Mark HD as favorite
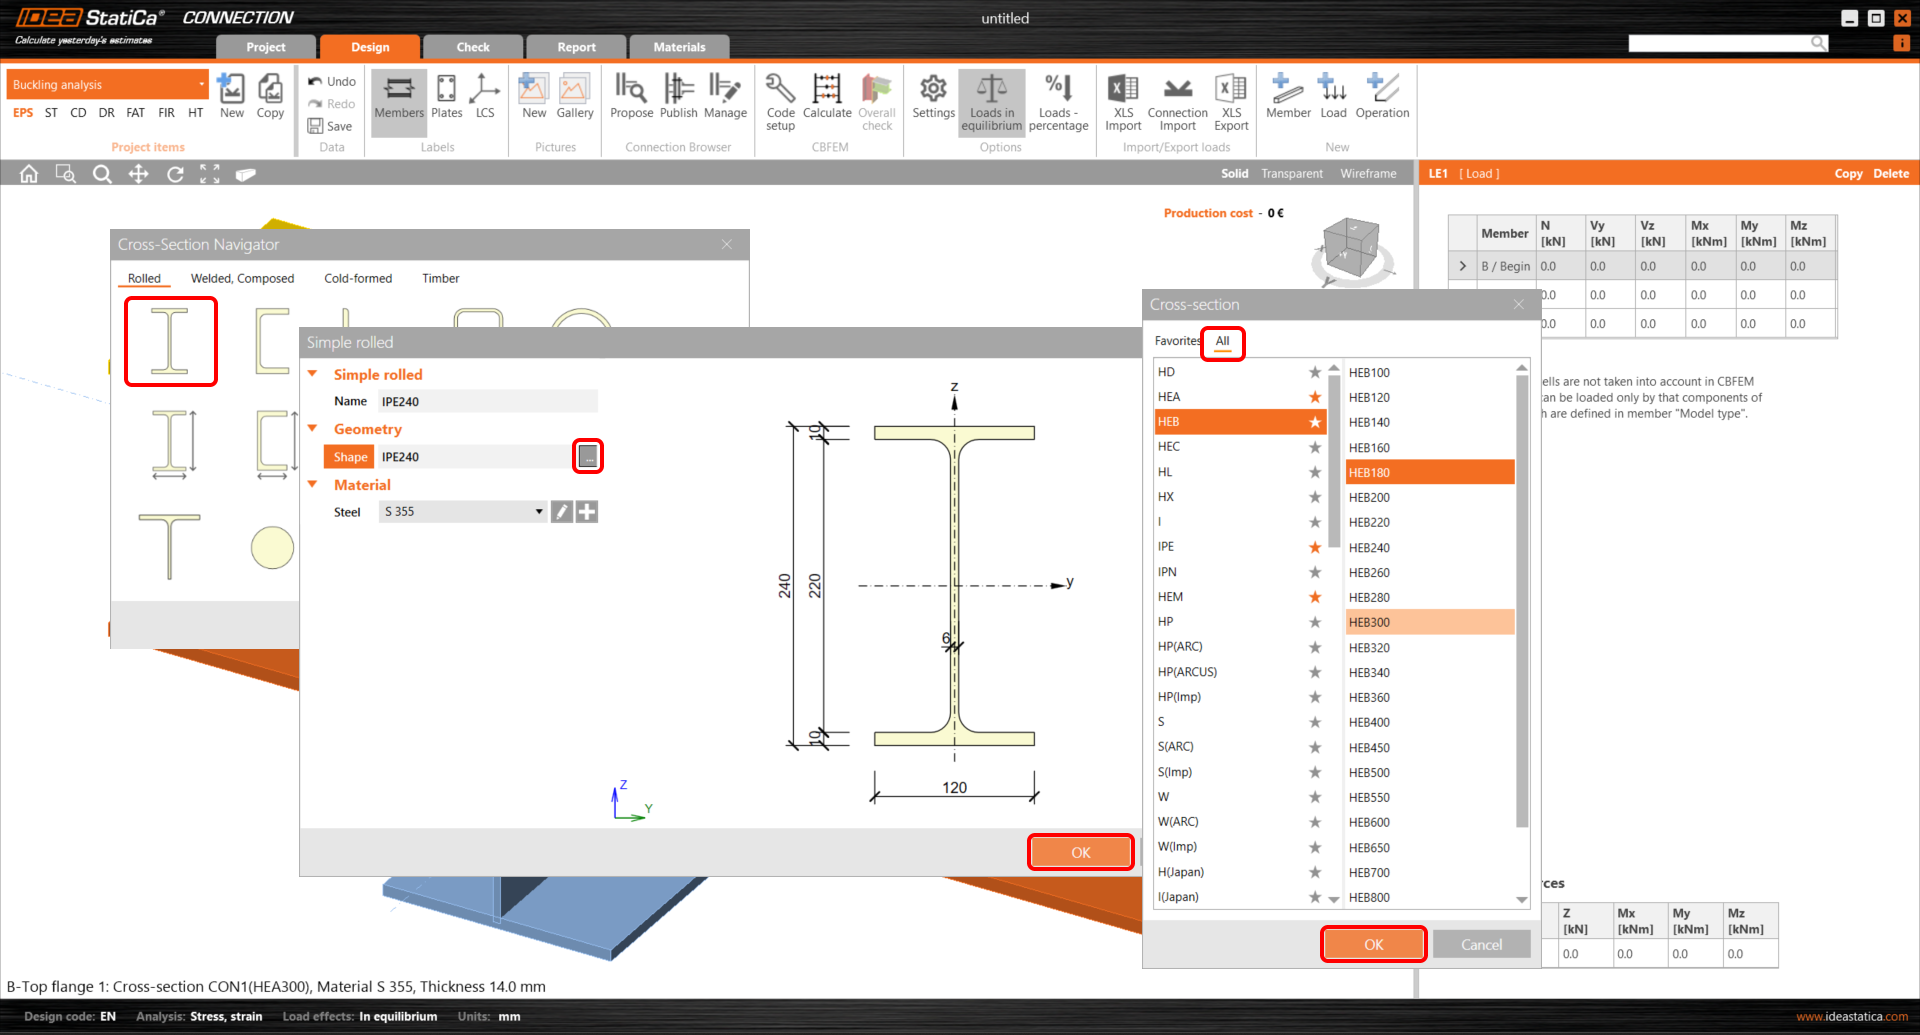The height and width of the screenshot is (1035, 1920). [x=1315, y=372]
